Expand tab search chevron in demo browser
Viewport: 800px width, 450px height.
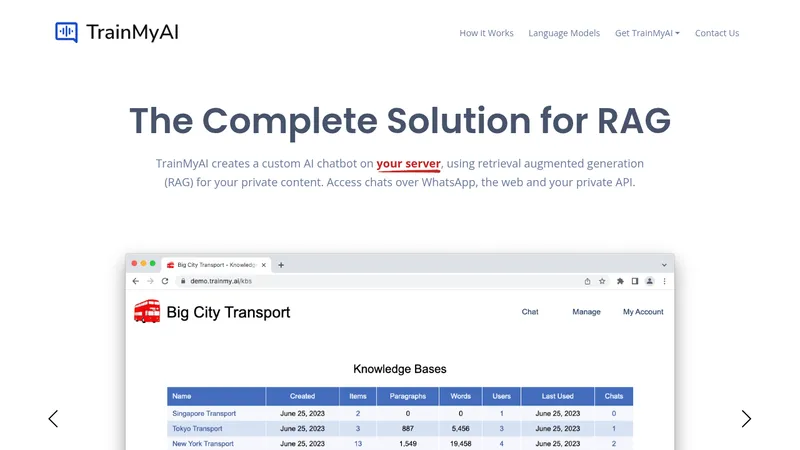pyautogui.click(x=664, y=265)
